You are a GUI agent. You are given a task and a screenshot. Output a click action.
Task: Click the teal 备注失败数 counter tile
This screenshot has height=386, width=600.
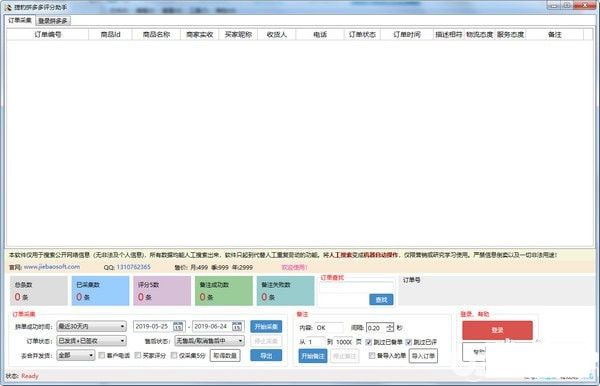click(285, 291)
